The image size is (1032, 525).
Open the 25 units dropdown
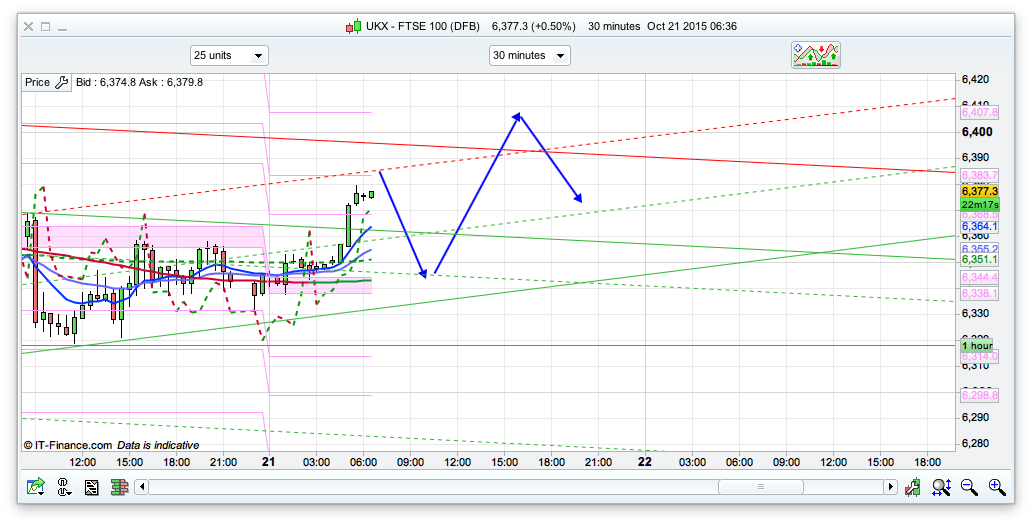[x=228, y=56]
